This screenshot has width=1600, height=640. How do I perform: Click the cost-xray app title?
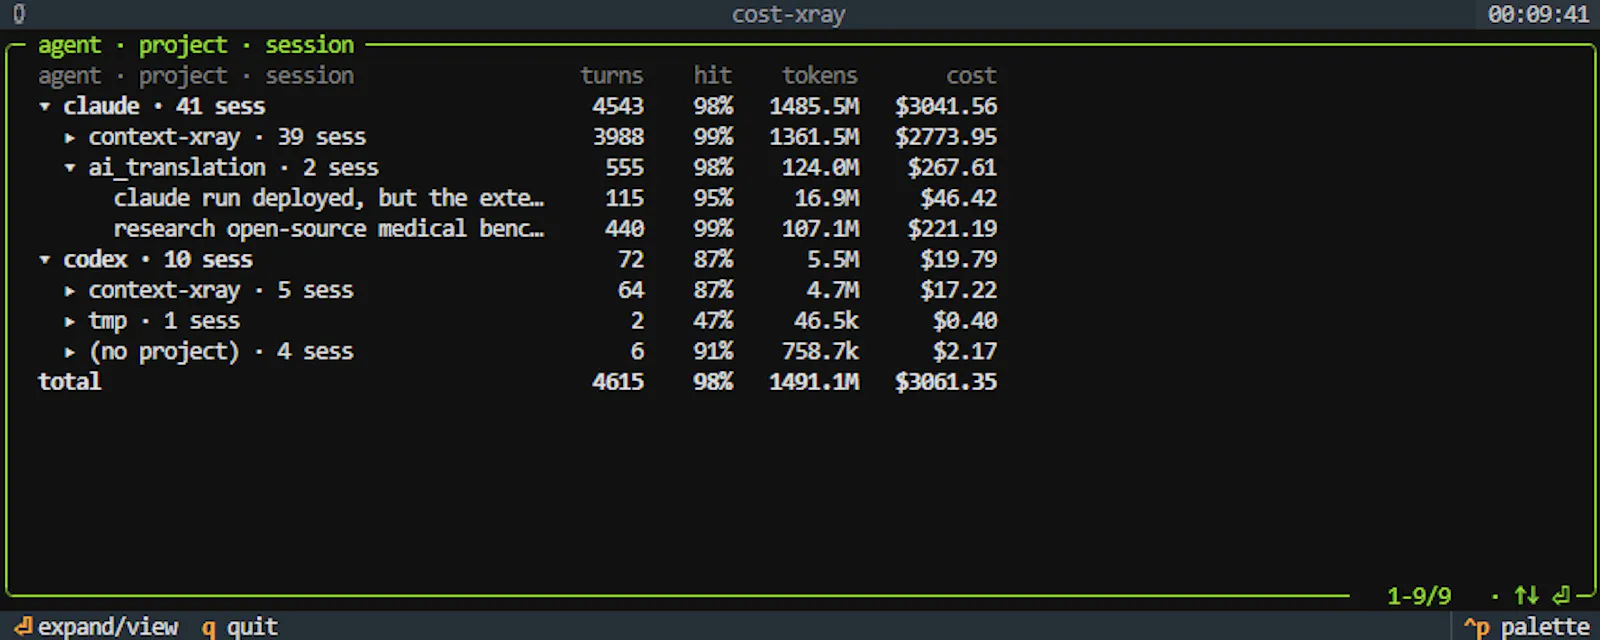pos(789,14)
